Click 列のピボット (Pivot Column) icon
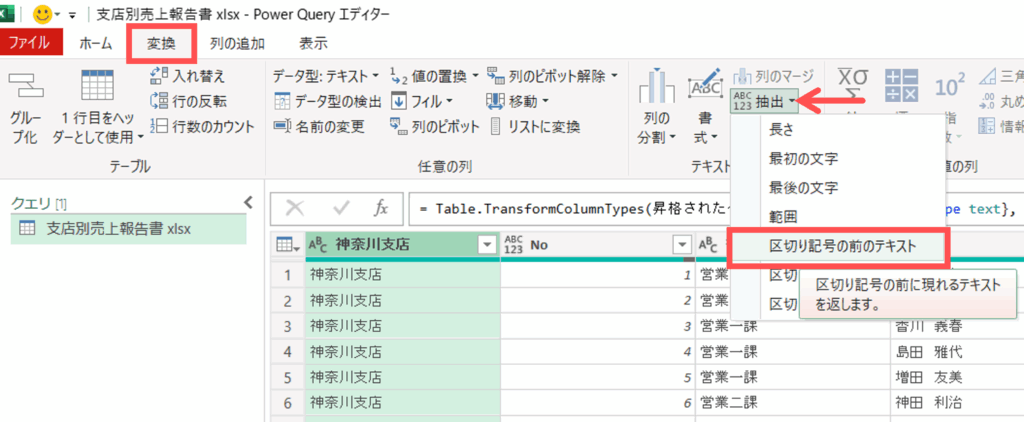The height and width of the screenshot is (422, 1024). pyautogui.click(x=397, y=126)
